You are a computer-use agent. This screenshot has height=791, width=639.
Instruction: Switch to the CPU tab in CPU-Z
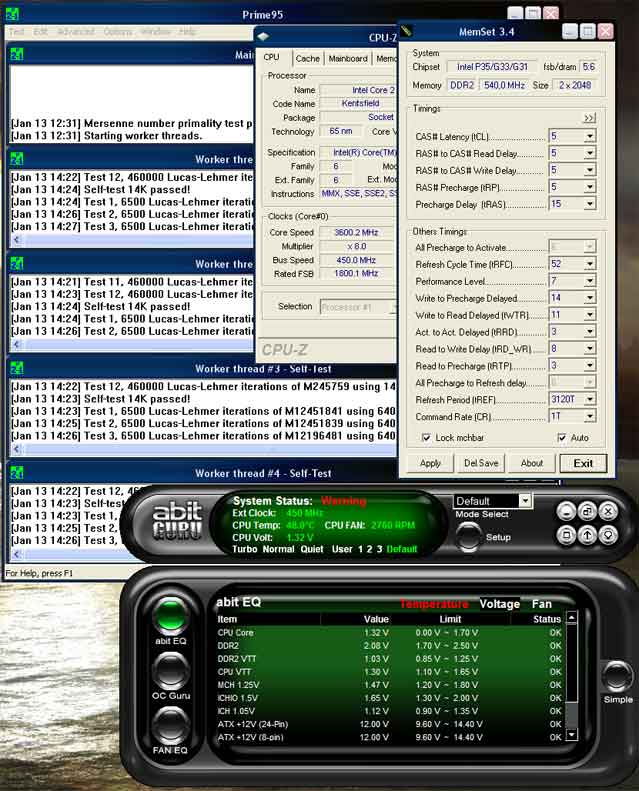271,58
